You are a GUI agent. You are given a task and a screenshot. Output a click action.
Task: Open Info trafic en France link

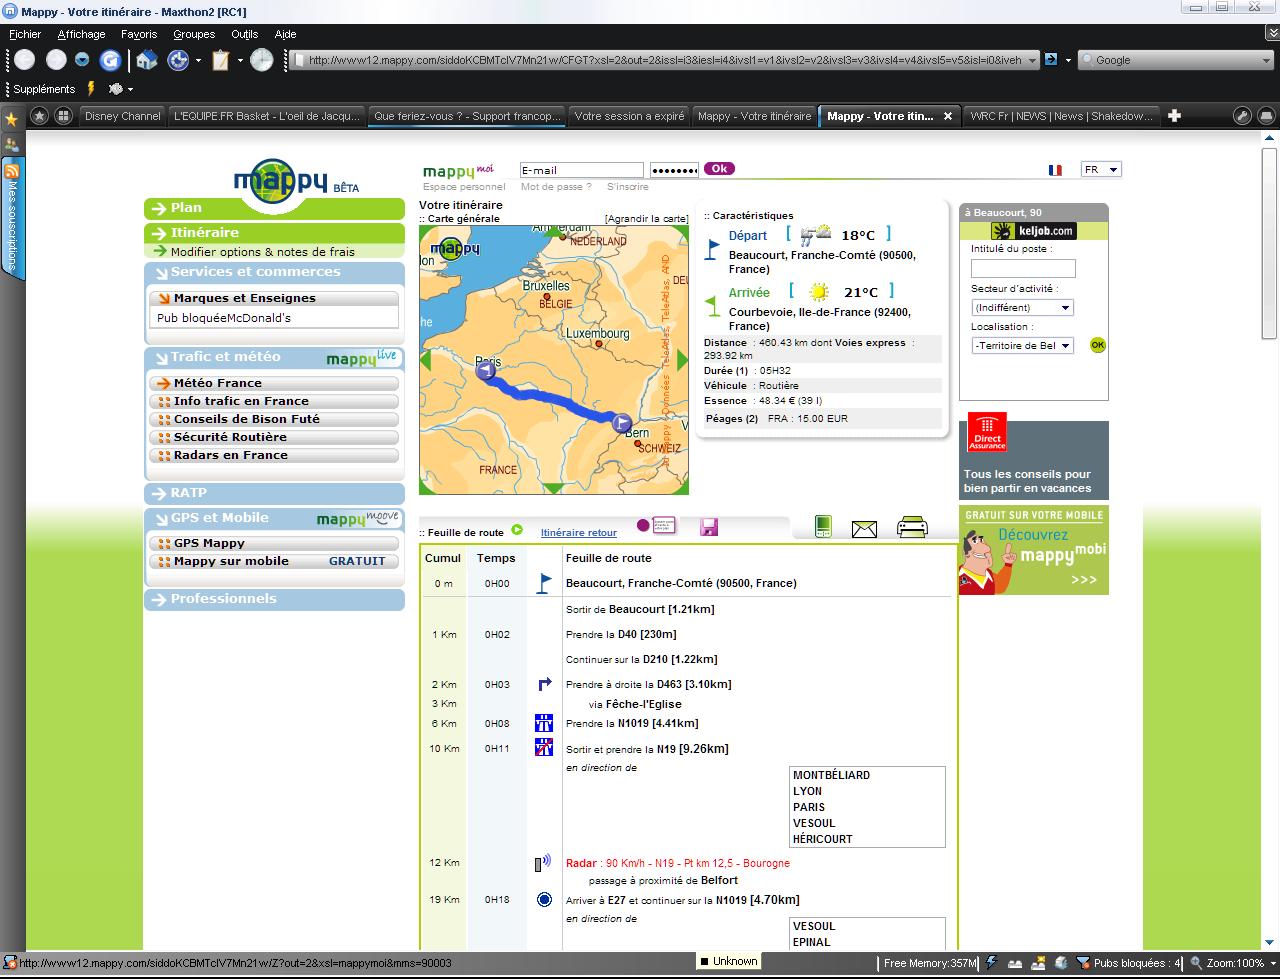(x=273, y=401)
